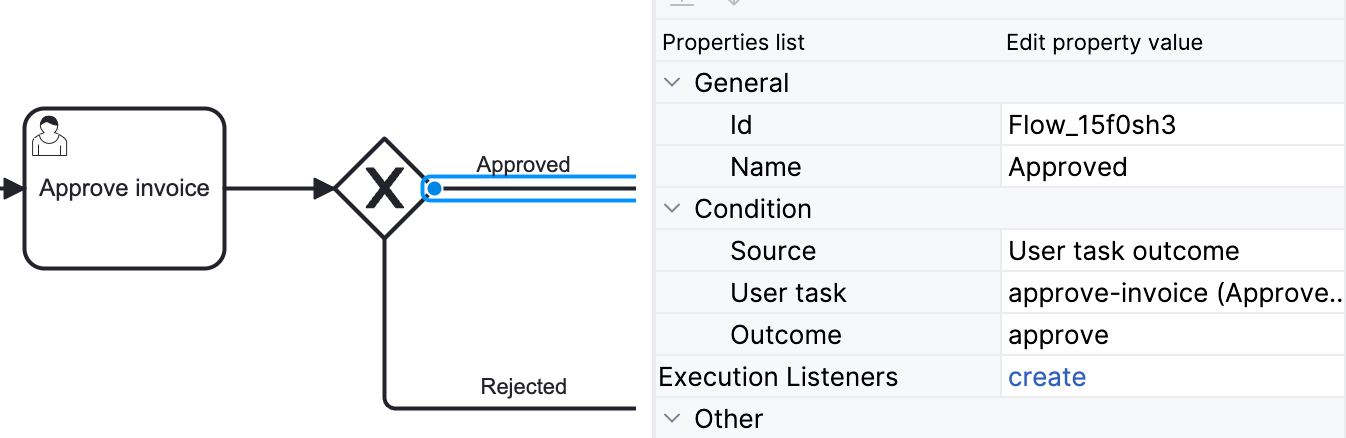Open the Outcome value approve
This screenshot has width=1346, height=438.
(x=1170, y=335)
